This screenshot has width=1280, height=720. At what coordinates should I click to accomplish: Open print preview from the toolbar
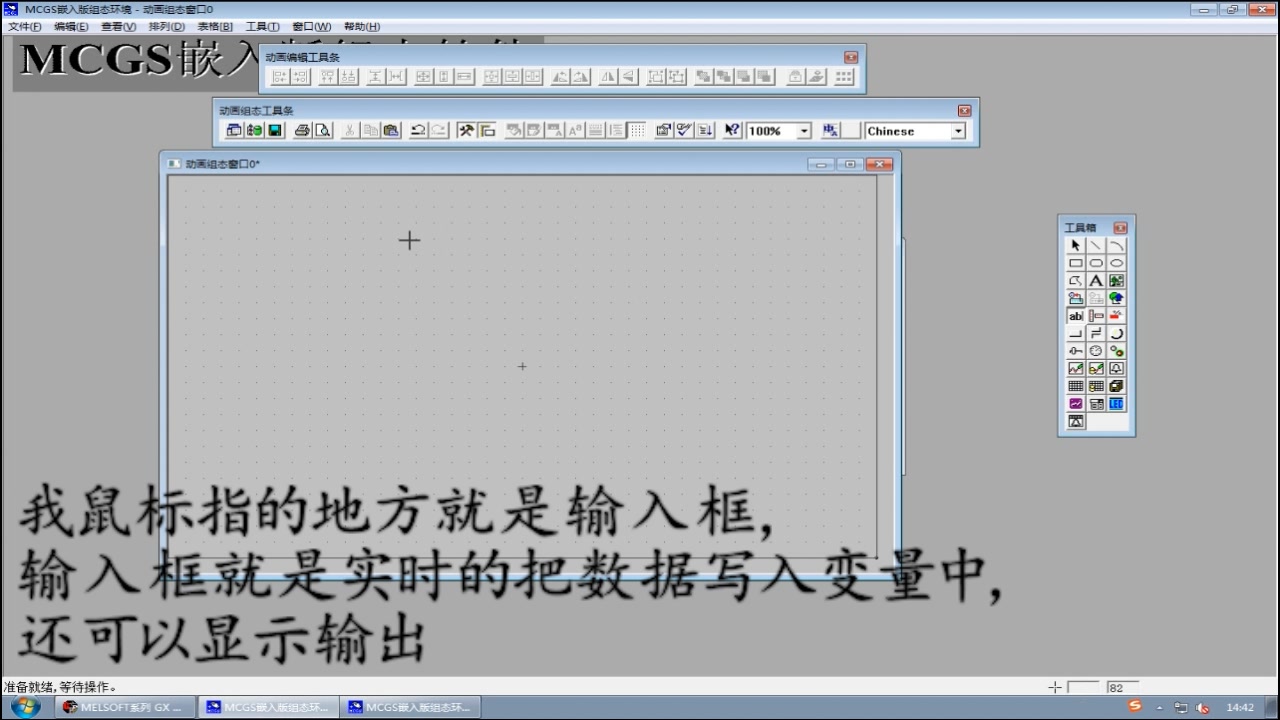(323, 130)
